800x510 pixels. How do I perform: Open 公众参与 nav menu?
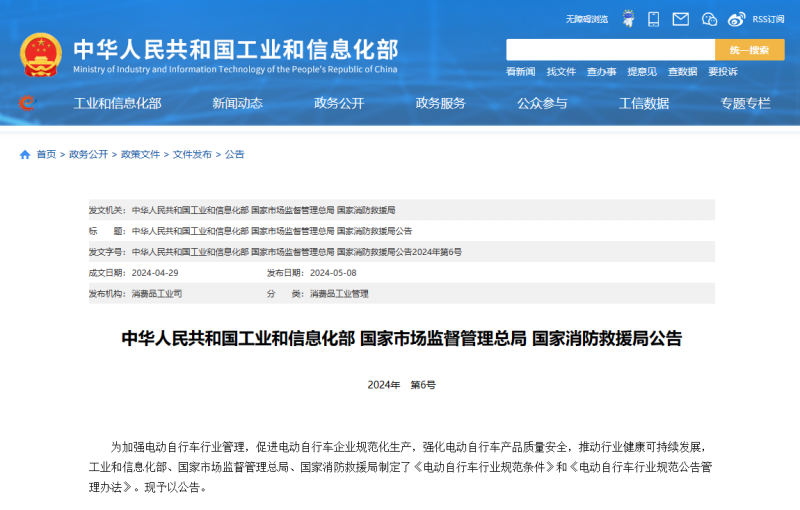point(542,104)
